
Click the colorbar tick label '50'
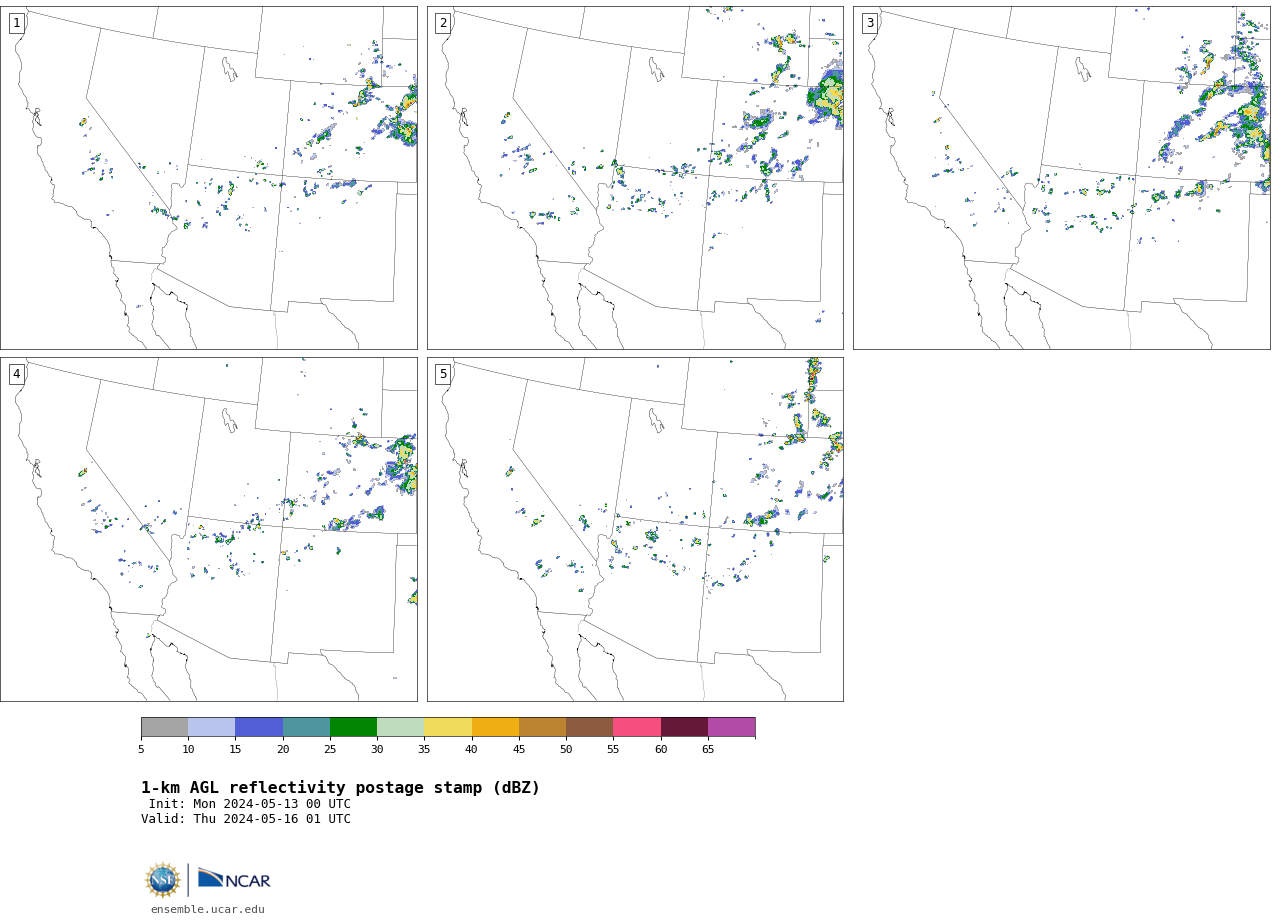click(x=566, y=750)
